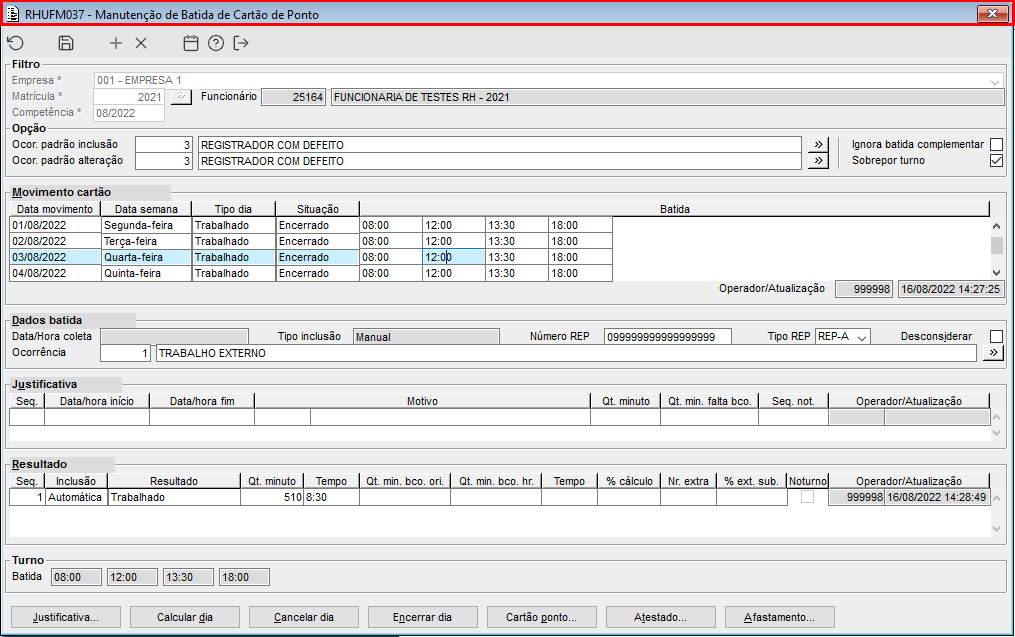Exit using the logout arrow icon

coord(241,43)
